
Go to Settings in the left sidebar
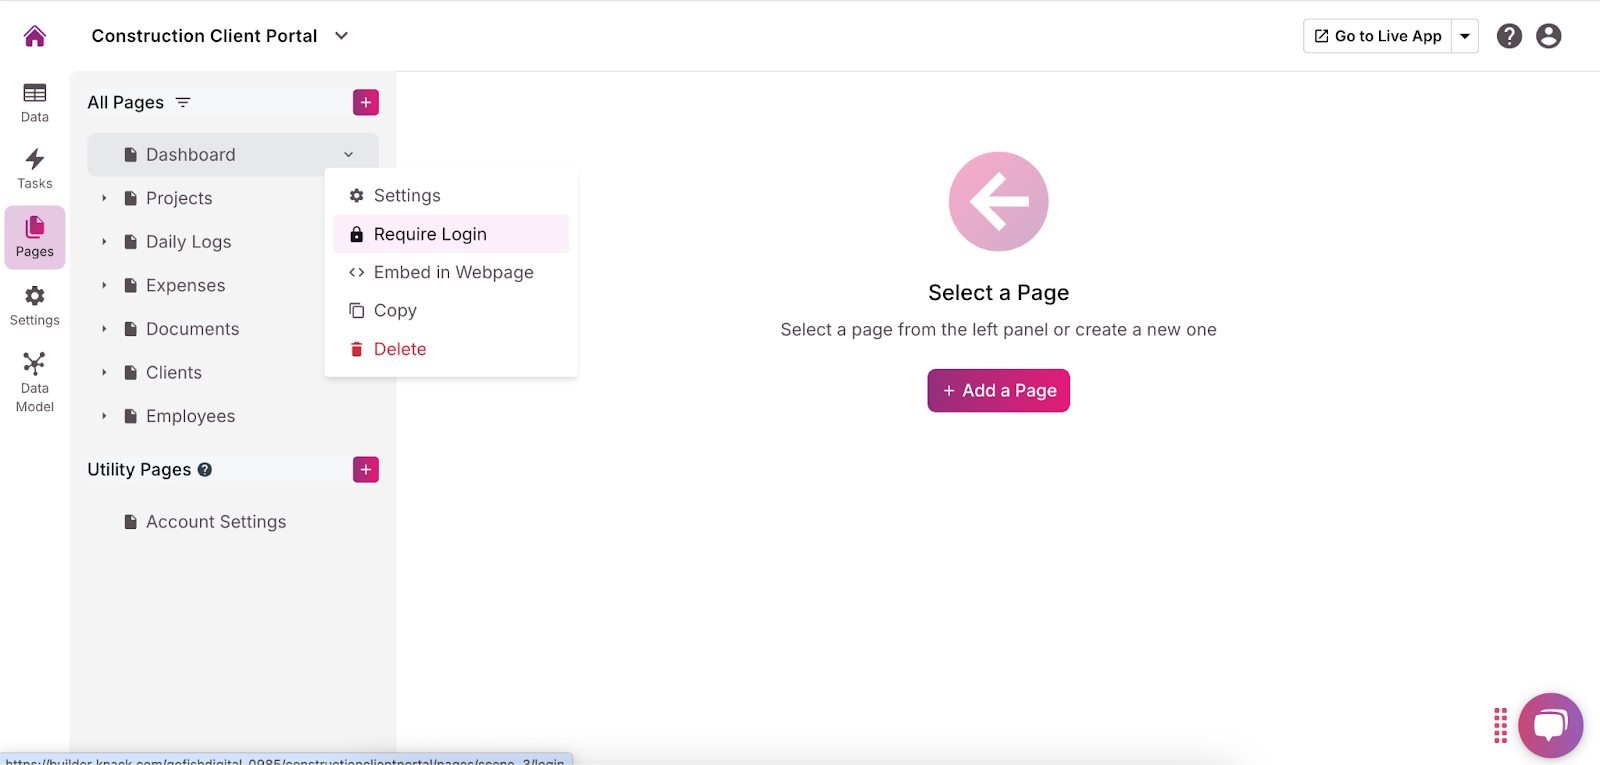coord(35,306)
